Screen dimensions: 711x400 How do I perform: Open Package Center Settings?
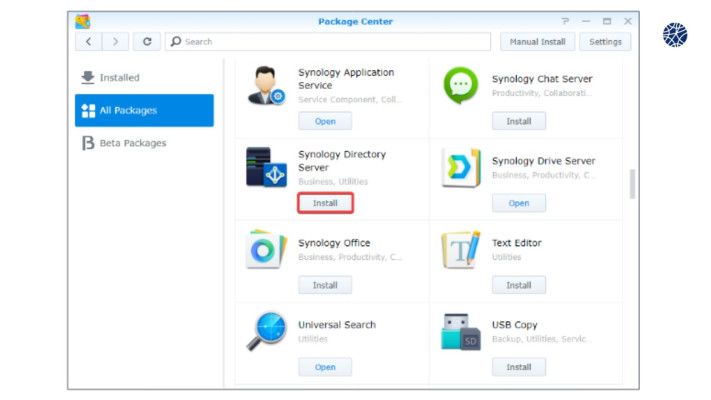click(x=605, y=42)
